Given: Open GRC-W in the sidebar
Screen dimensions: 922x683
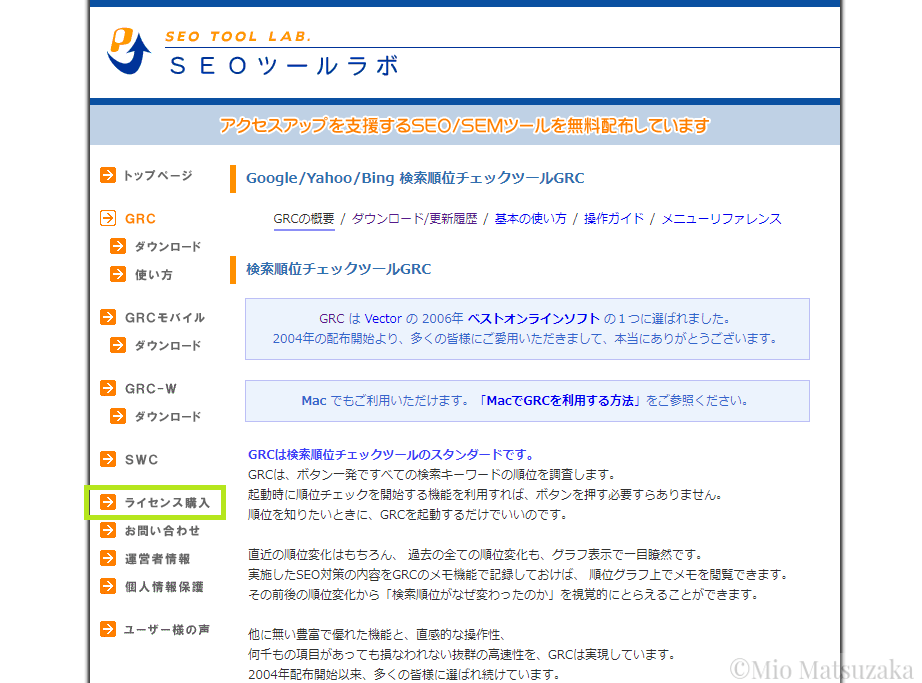Looking at the screenshot, I should [151, 389].
